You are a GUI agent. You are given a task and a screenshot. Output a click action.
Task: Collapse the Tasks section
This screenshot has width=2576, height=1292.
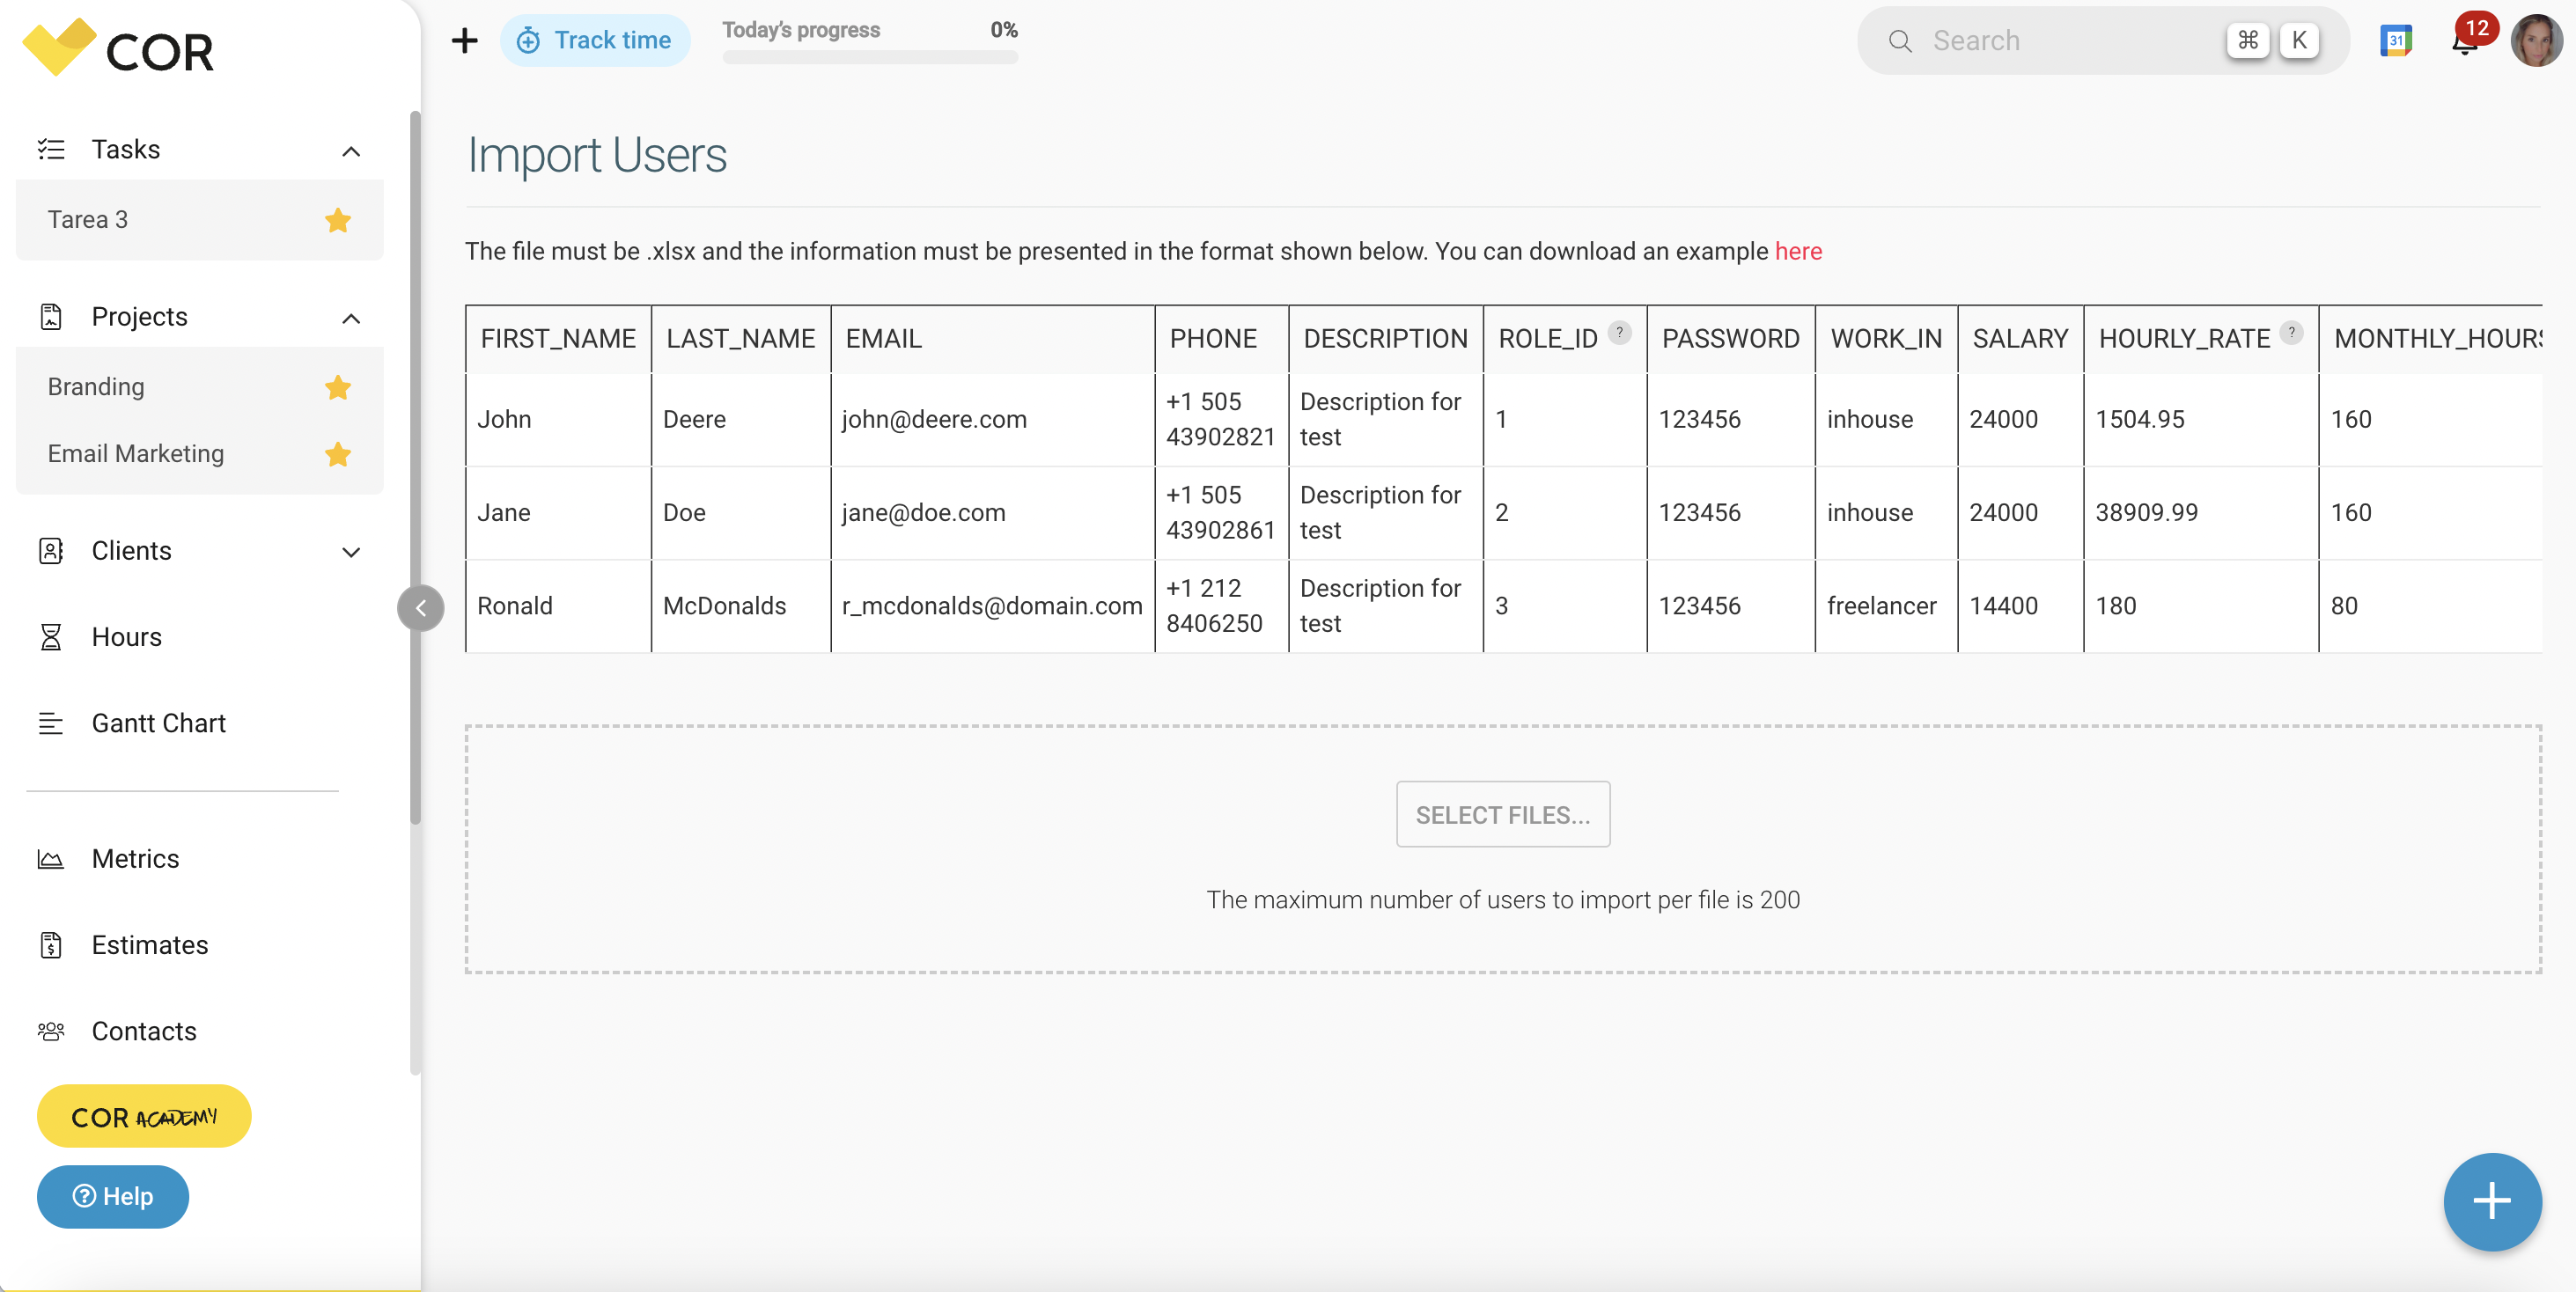tap(350, 150)
